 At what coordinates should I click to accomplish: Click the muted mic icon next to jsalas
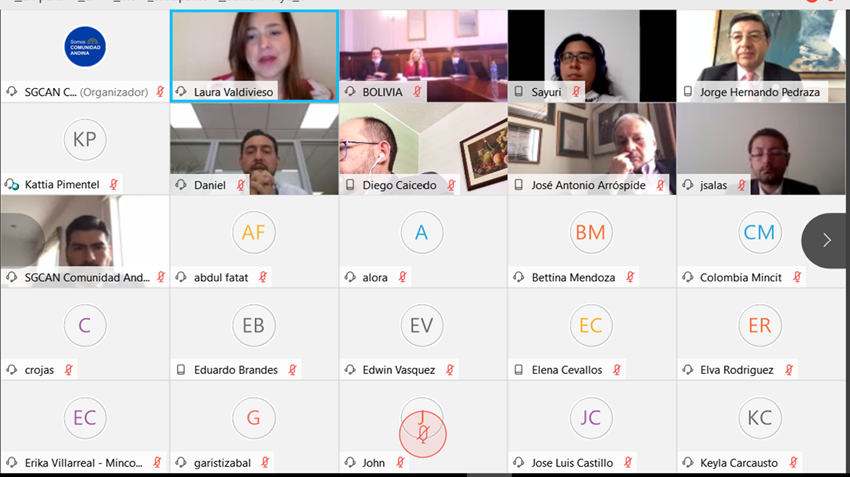pos(742,185)
